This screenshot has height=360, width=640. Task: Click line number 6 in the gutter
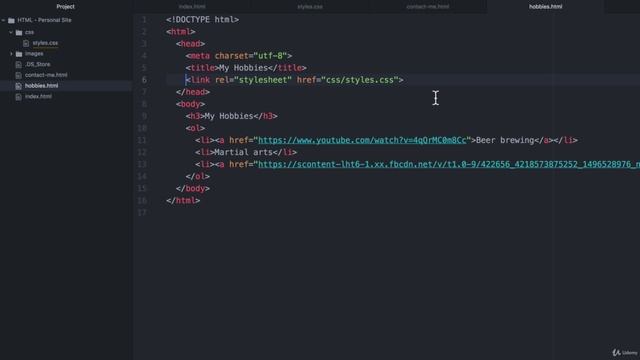[x=144, y=80]
